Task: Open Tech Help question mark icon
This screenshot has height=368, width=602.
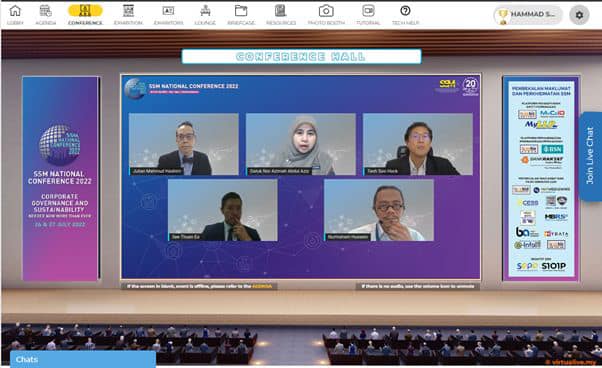Action: click(405, 11)
